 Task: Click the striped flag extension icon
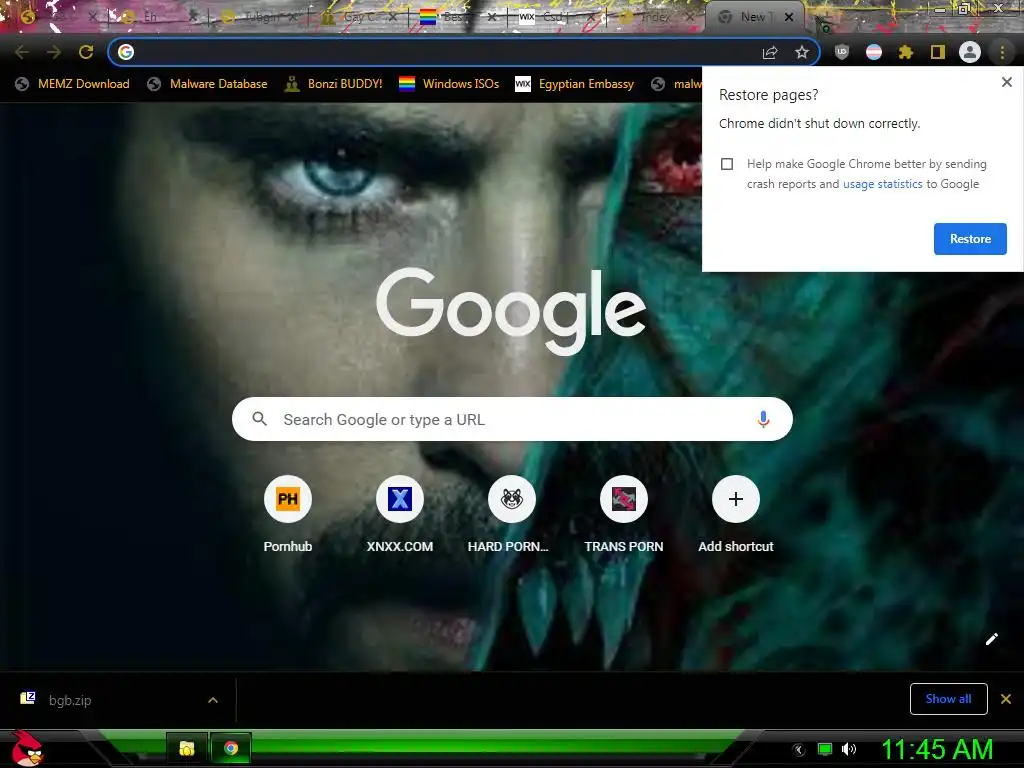(874, 52)
